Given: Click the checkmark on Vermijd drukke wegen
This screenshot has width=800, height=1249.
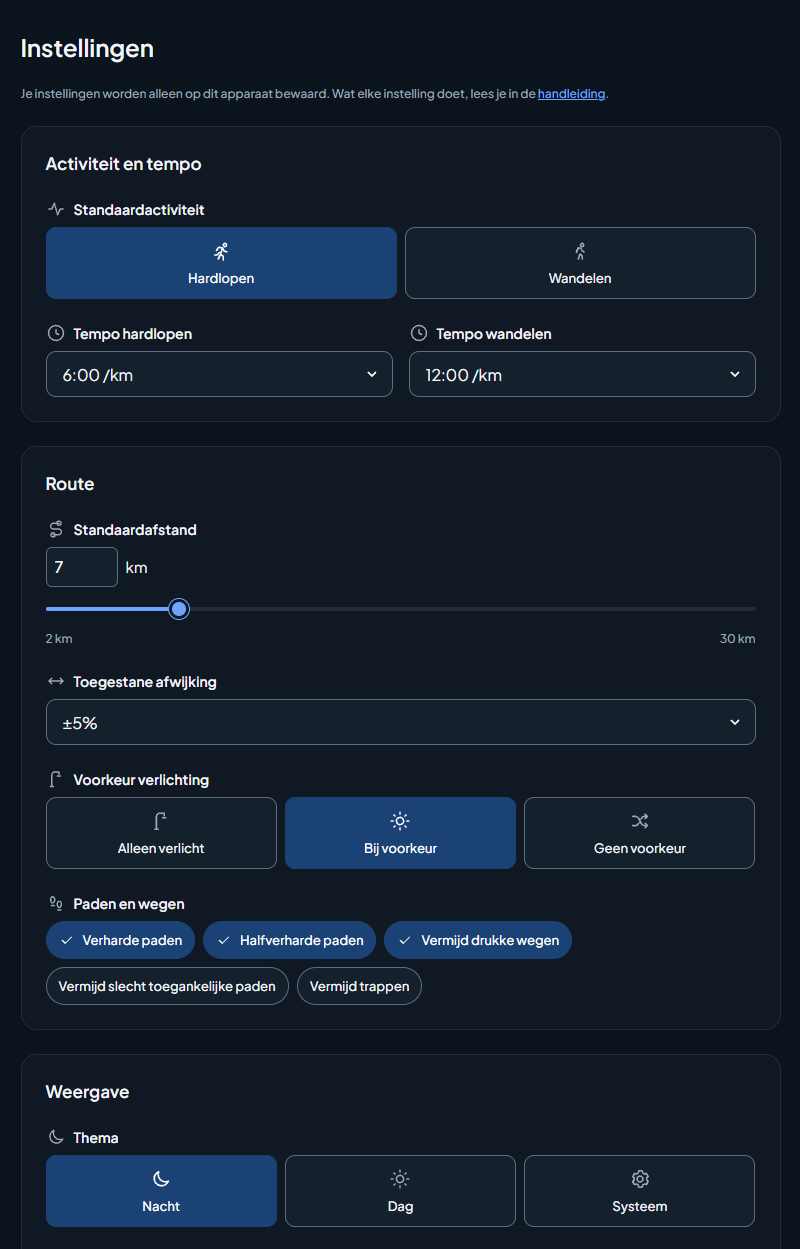Looking at the screenshot, I should 405,940.
